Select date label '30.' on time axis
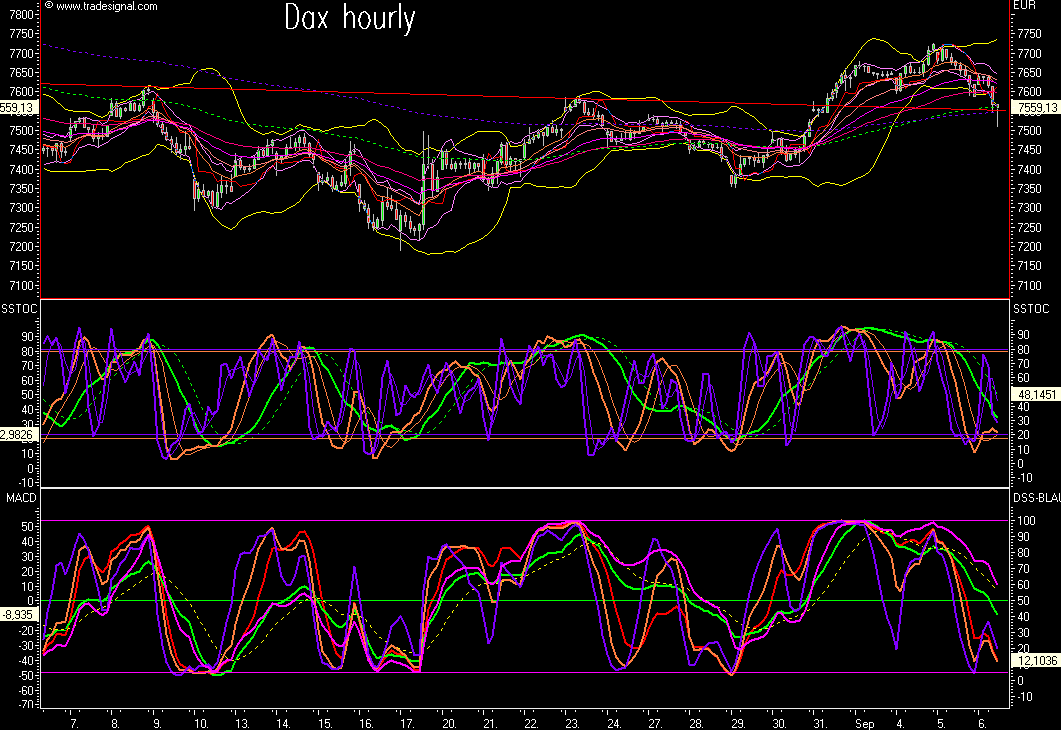 [x=779, y=724]
